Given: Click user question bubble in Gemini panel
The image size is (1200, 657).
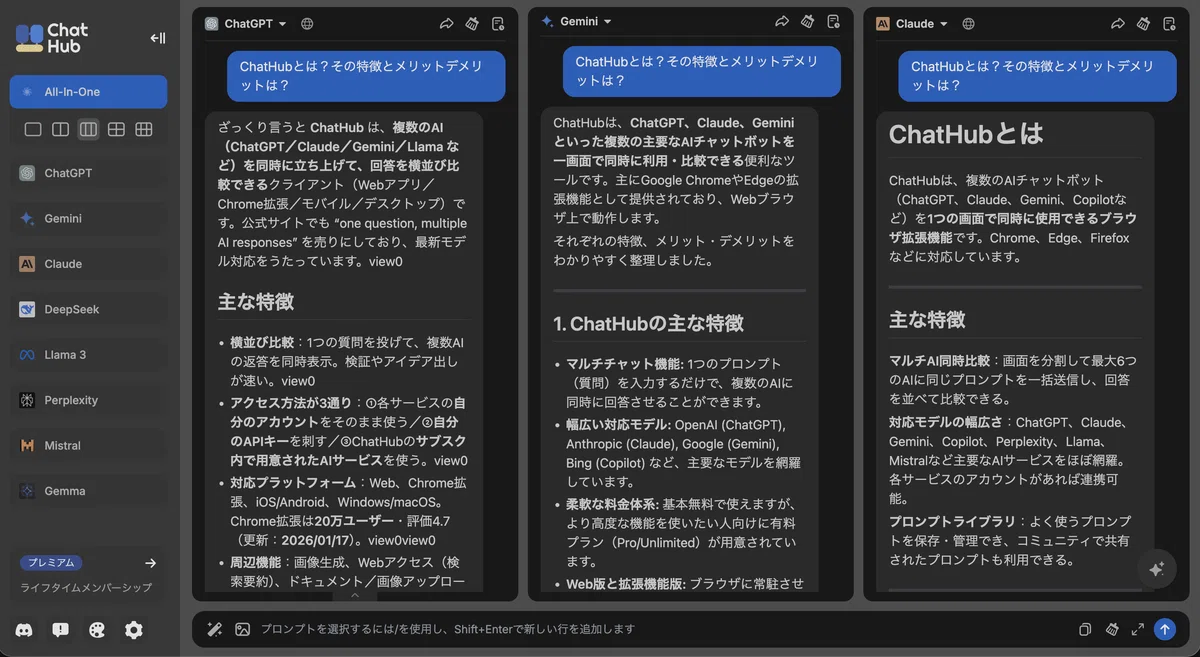Looking at the screenshot, I should [x=701, y=71].
